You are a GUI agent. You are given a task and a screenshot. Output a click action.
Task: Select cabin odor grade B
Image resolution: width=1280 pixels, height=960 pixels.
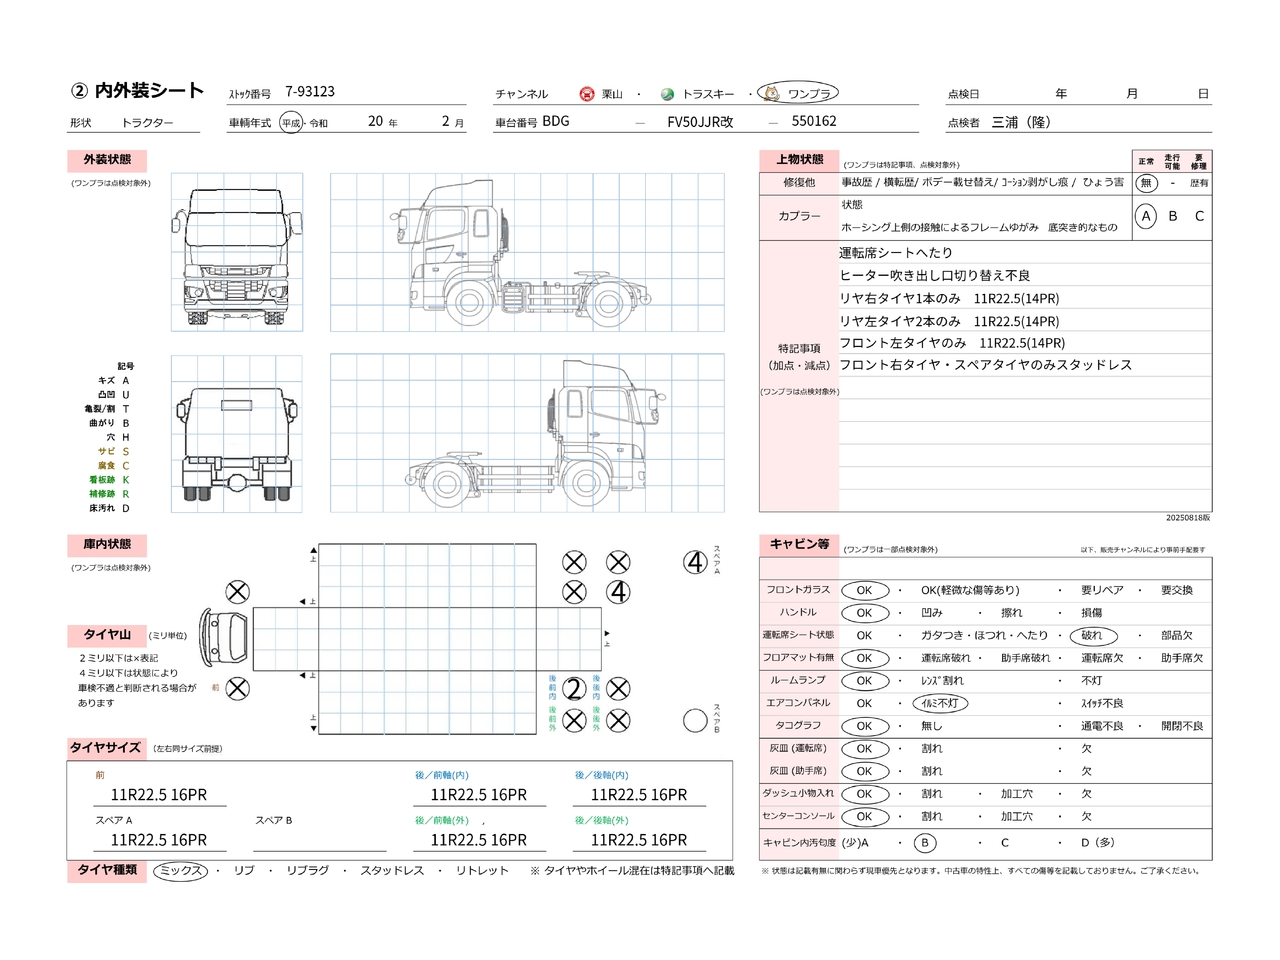pos(925,843)
